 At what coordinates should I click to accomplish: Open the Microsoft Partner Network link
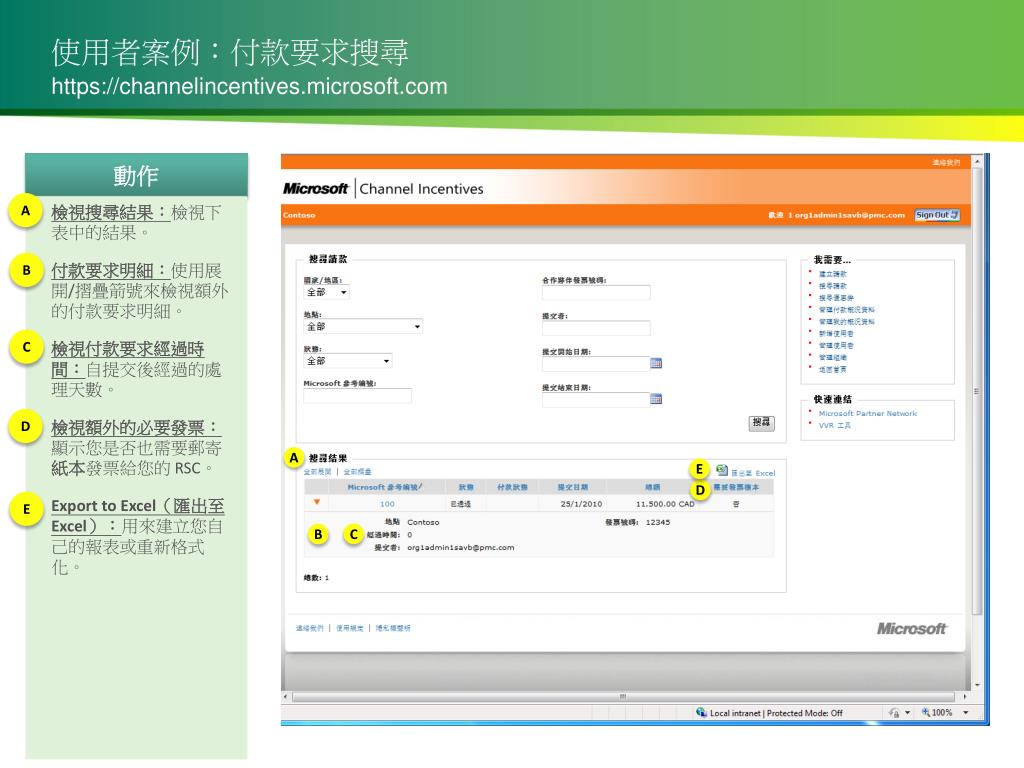868,413
